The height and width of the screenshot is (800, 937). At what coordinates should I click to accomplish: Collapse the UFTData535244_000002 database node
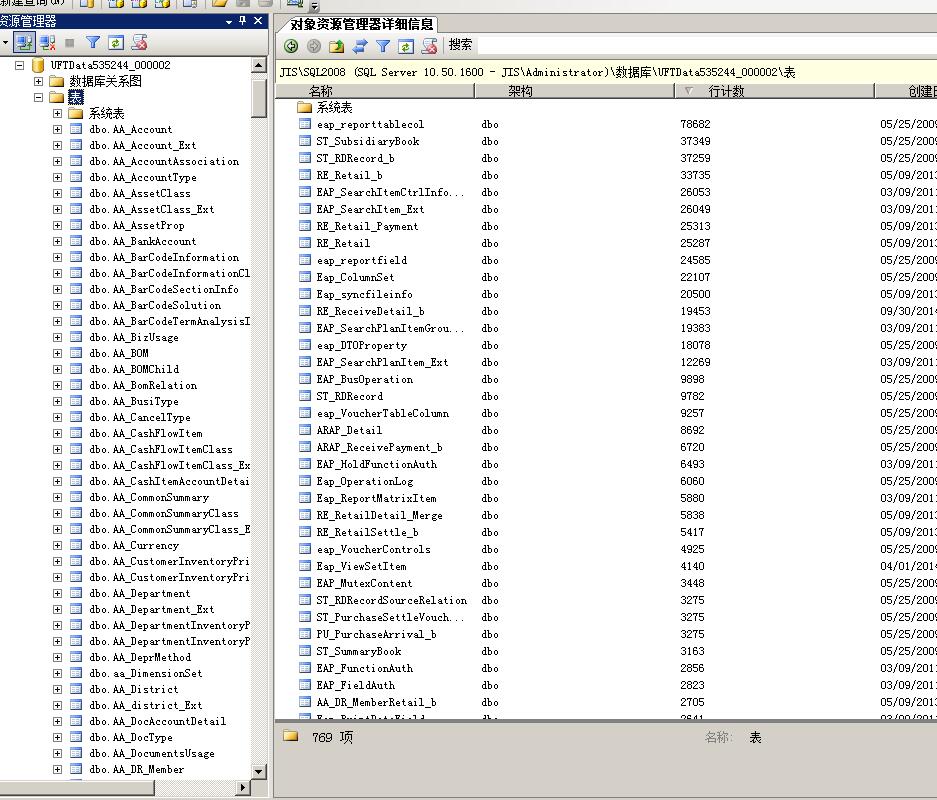[20, 65]
